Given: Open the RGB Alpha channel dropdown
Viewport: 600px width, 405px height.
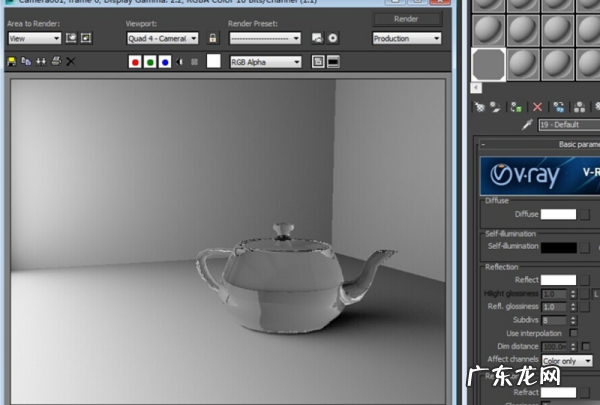Looking at the screenshot, I should coord(265,62).
